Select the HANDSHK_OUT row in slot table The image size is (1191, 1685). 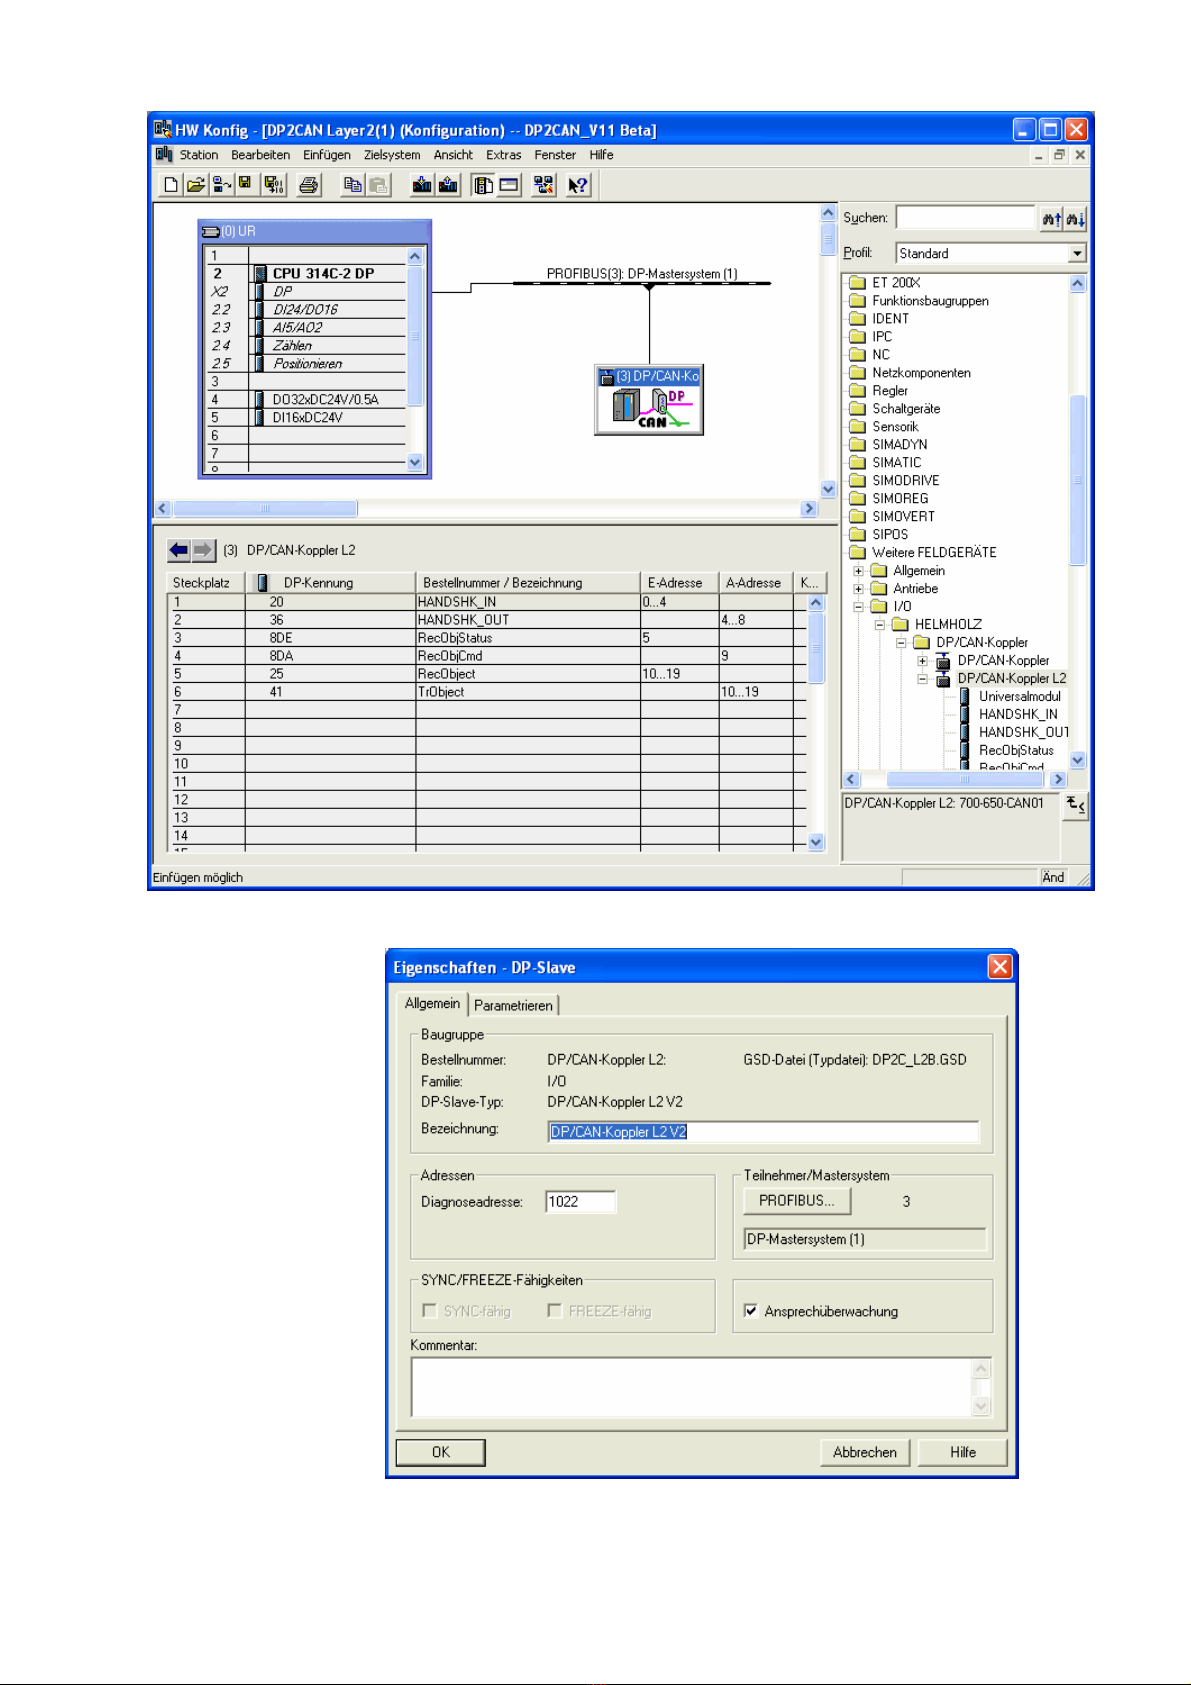point(487,620)
